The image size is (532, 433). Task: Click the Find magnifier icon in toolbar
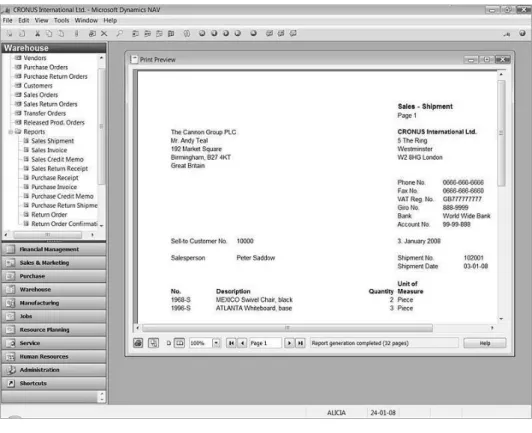click(x=119, y=34)
